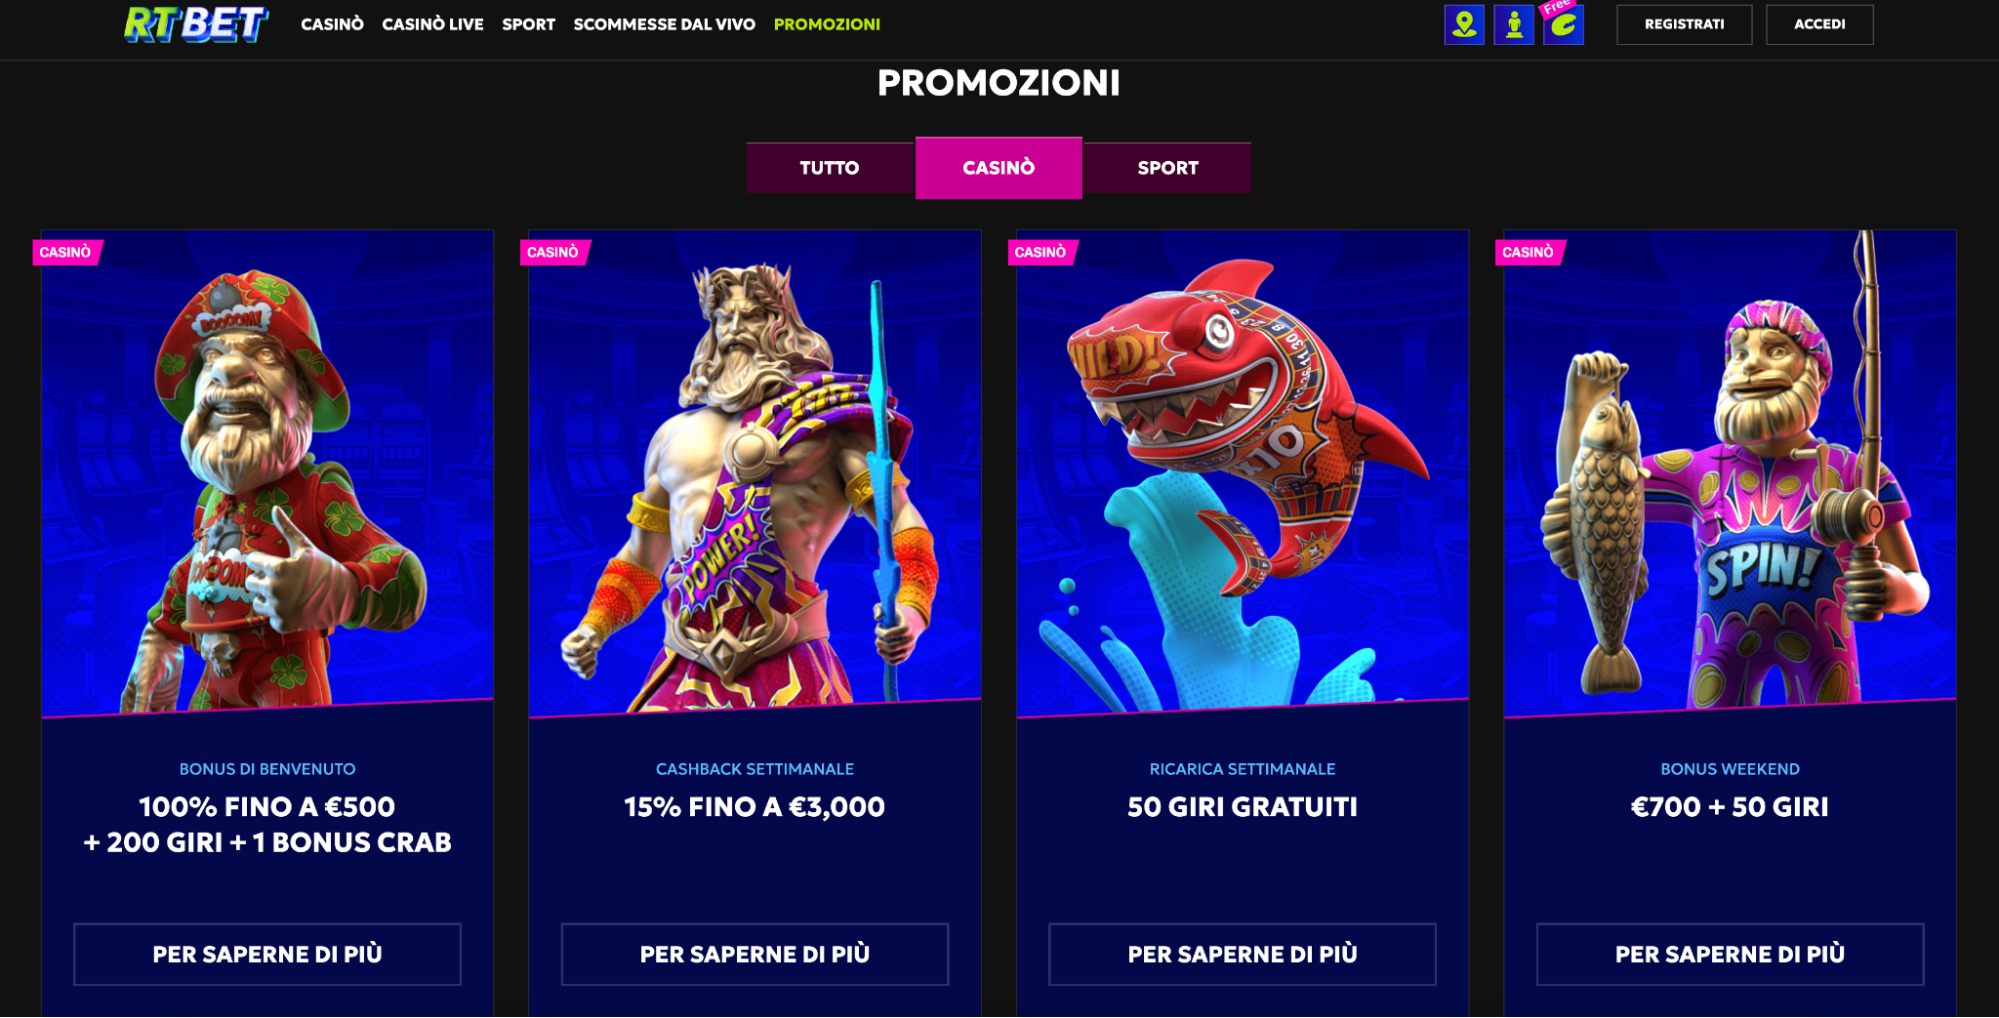Click the ACCEDI button
1999x1018 pixels.
pyautogui.click(x=1819, y=24)
